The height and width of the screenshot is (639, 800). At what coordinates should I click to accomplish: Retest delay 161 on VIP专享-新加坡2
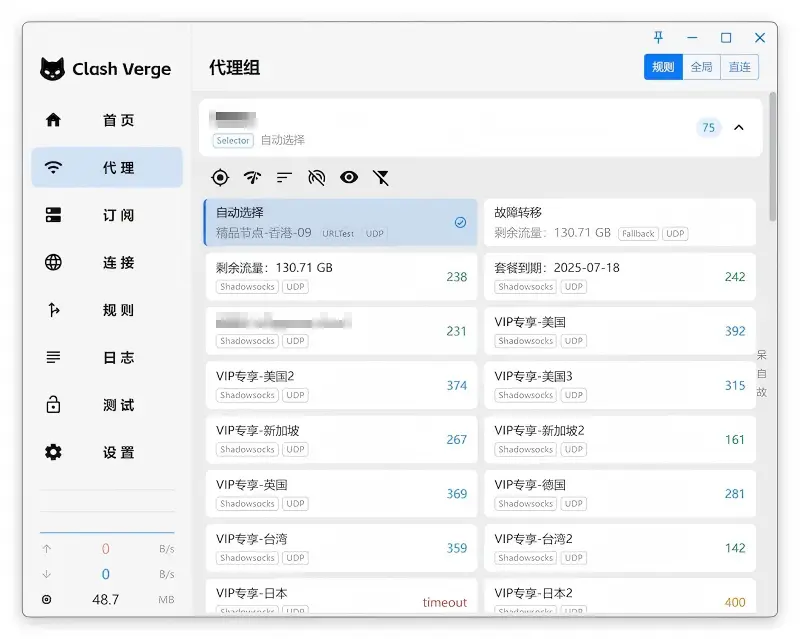735,439
